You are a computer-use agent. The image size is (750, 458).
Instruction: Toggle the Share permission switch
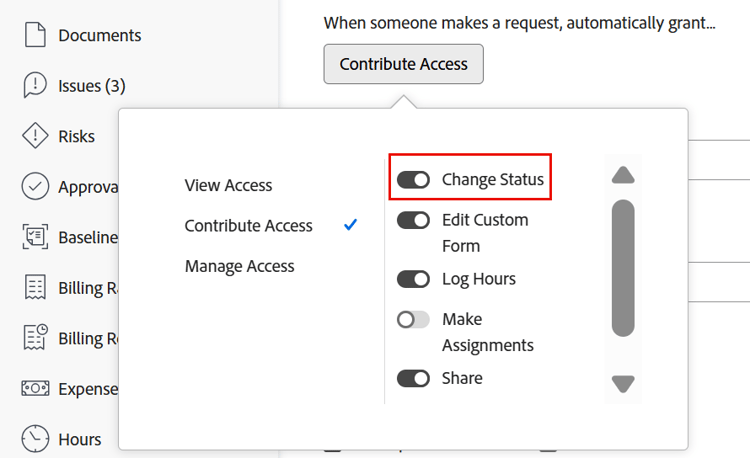(x=413, y=378)
